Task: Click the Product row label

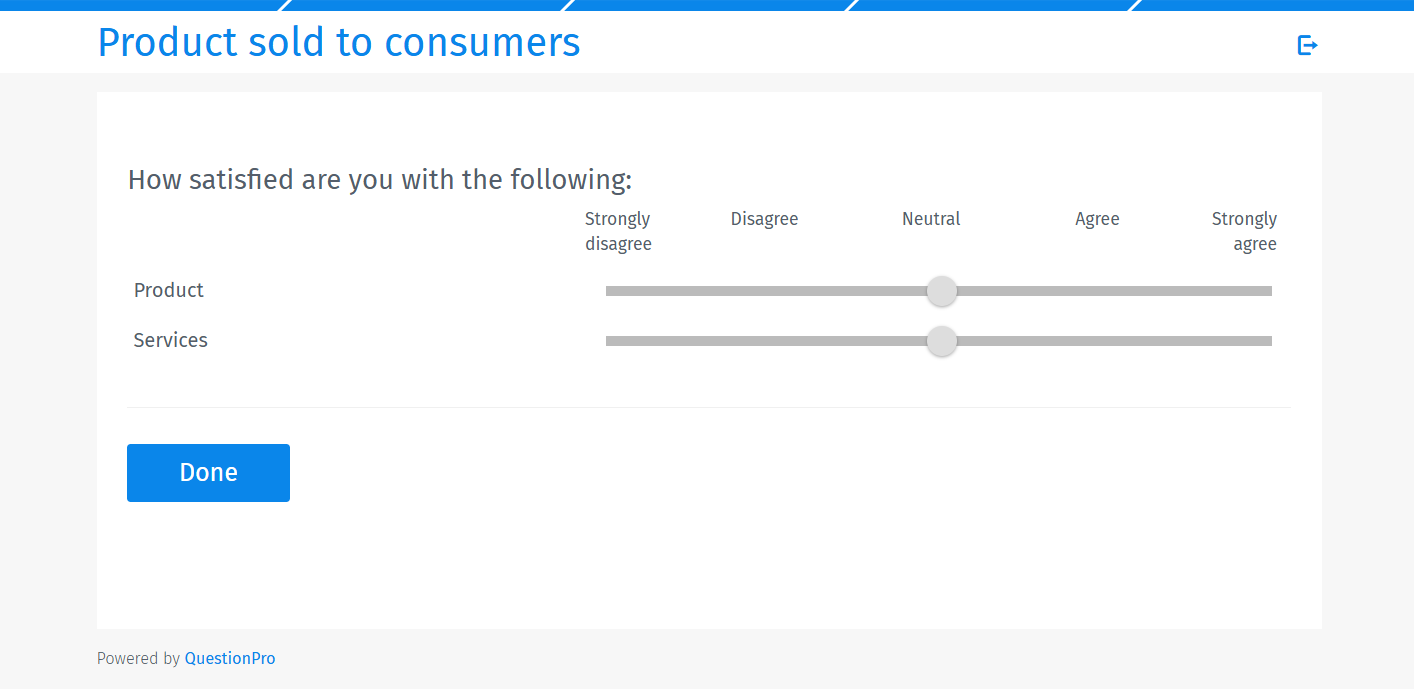Action: pos(168,290)
